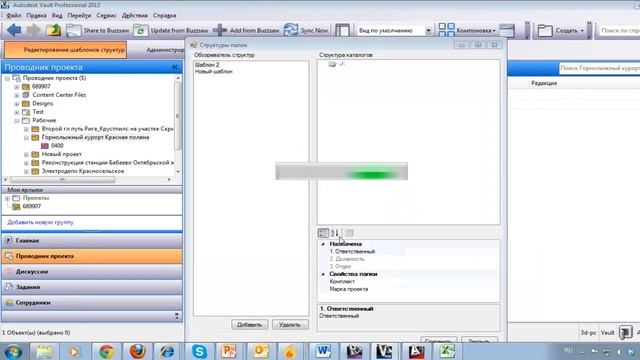Open Skype from the taskbar

(x=199, y=351)
